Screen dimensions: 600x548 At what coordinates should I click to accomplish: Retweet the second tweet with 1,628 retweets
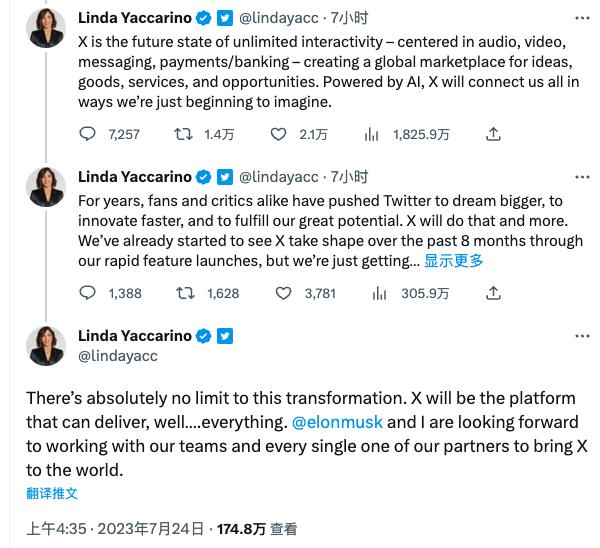185,293
